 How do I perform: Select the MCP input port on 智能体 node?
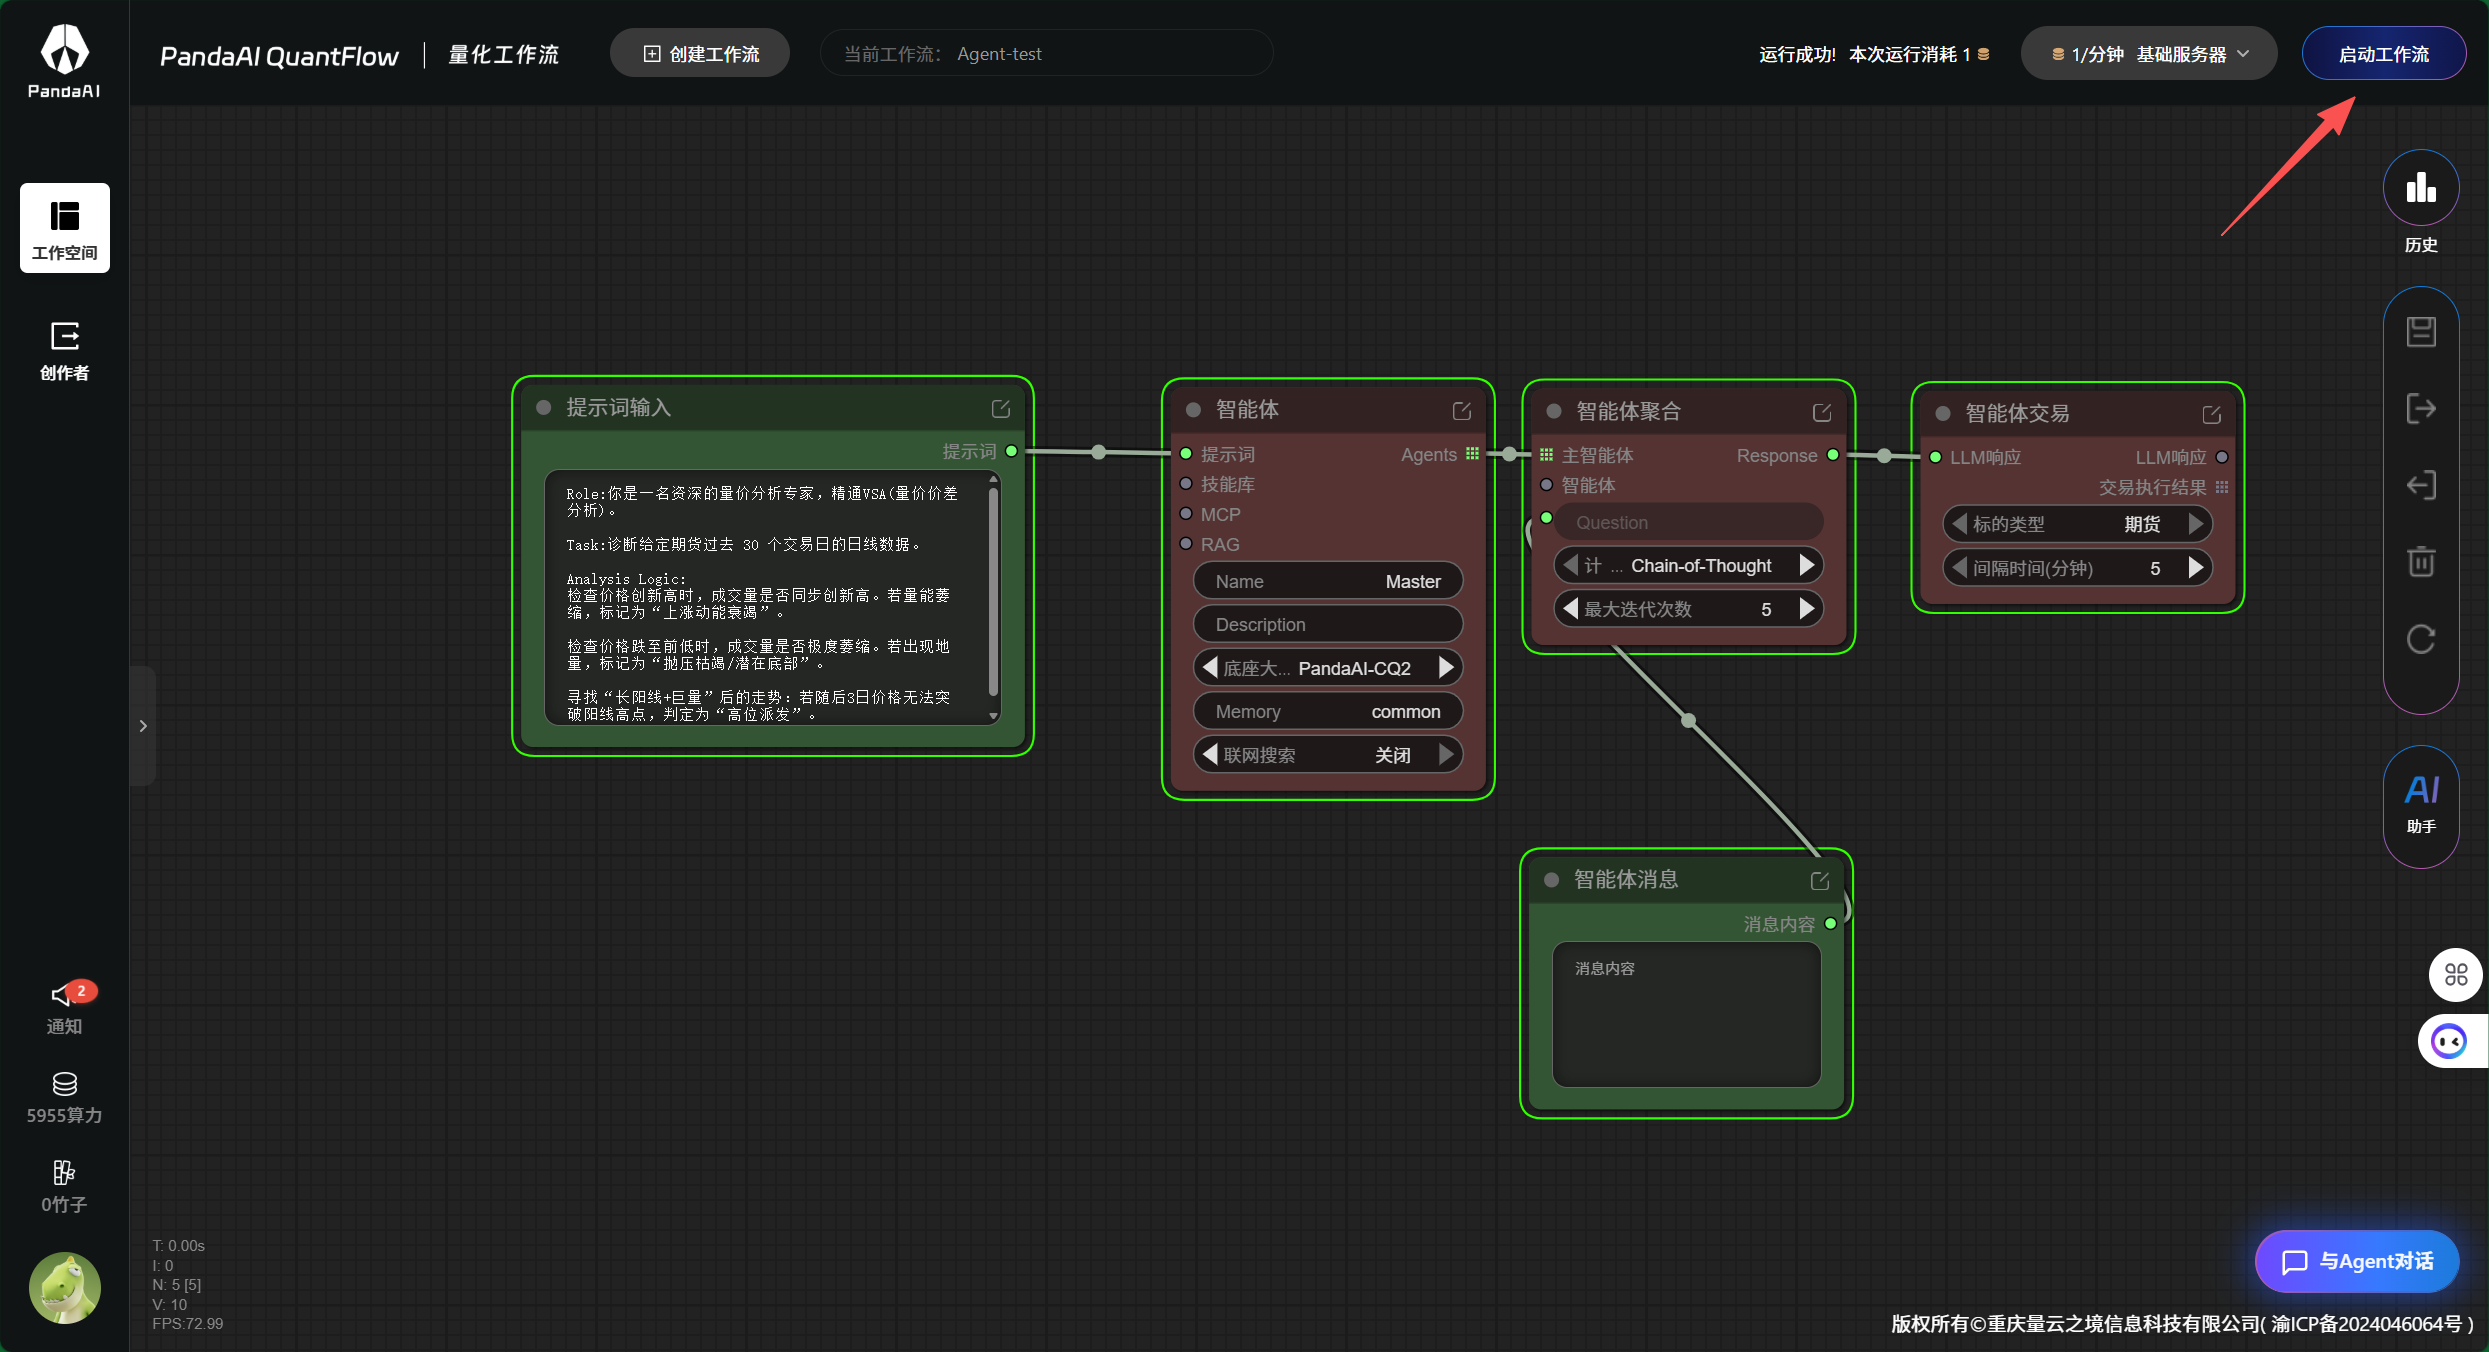[x=1186, y=514]
